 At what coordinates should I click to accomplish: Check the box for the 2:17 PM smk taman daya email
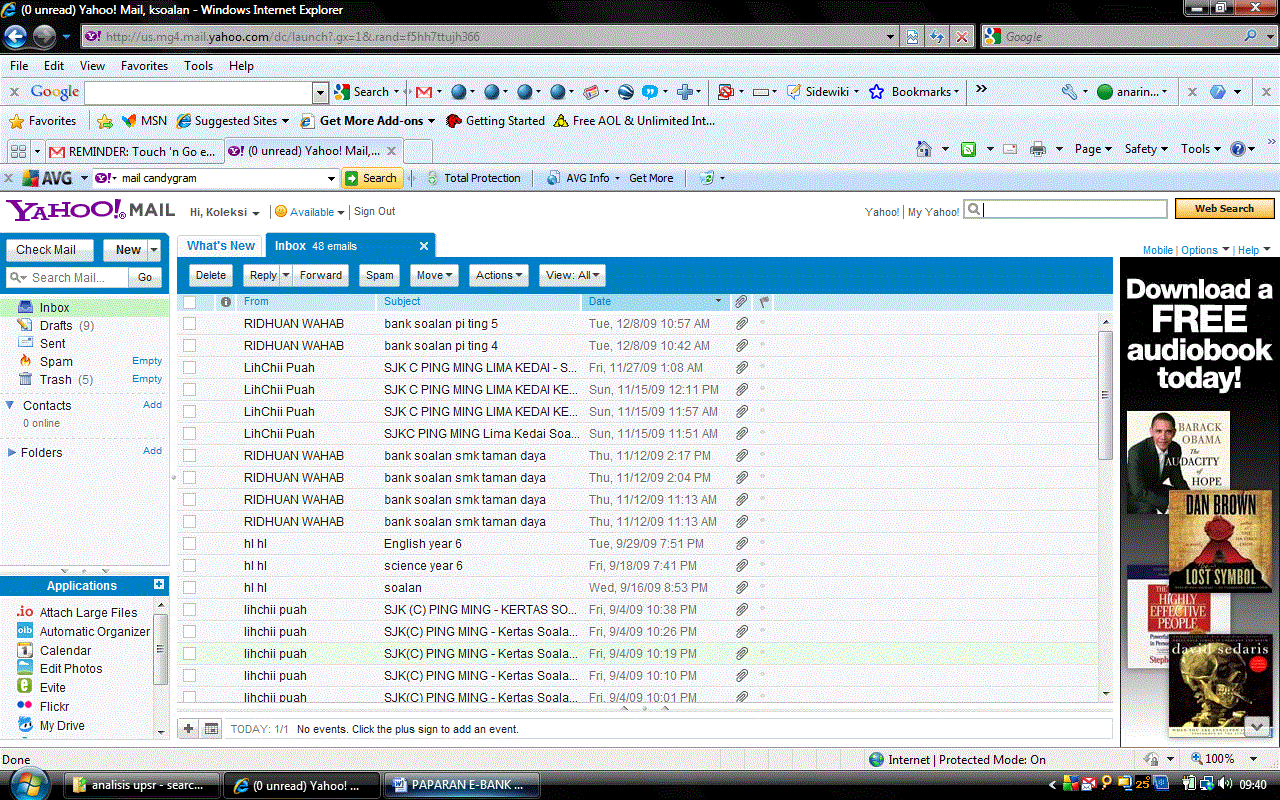(x=189, y=456)
